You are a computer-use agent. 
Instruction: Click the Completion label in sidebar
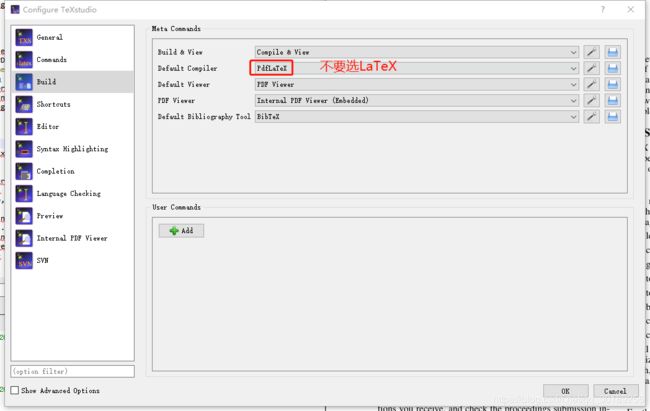56,171
